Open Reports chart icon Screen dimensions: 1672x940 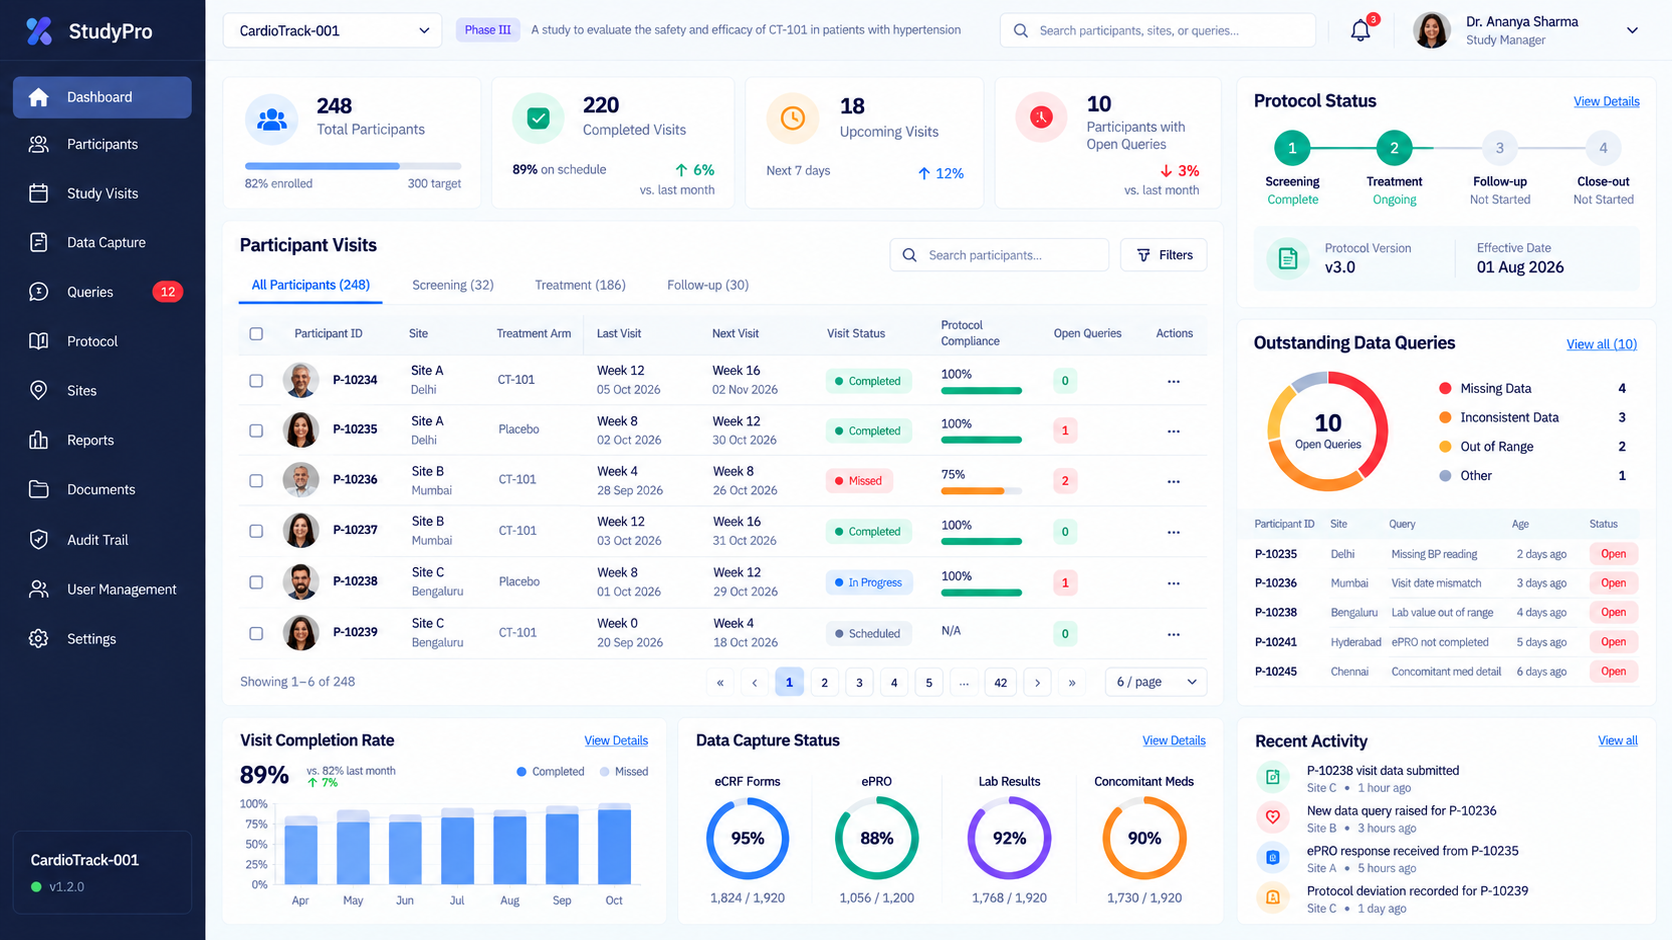coord(39,440)
